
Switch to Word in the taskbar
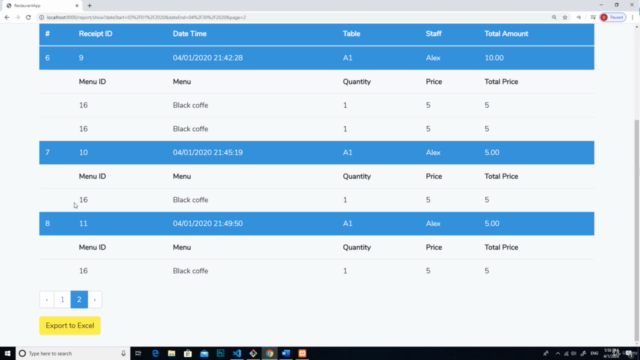pyautogui.click(x=286, y=353)
